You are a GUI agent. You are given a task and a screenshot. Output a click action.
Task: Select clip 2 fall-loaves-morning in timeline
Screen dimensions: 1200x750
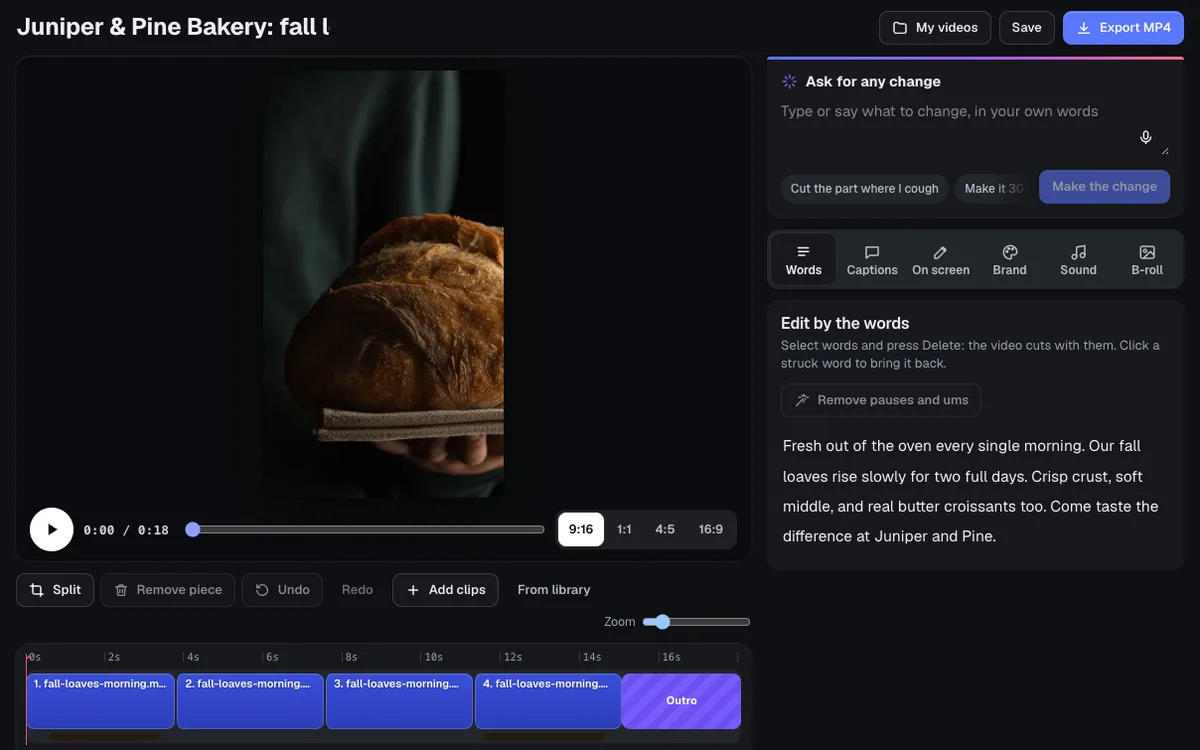tap(250, 701)
